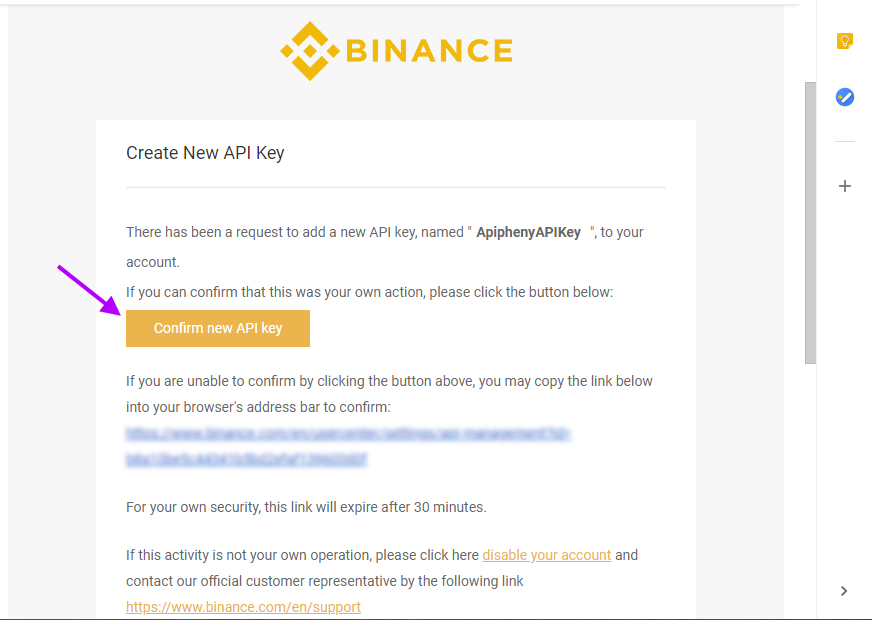This screenshot has height=621, width=872.
Task: Click the BINANCE wordmark text
Action: click(x=429, y=51)
